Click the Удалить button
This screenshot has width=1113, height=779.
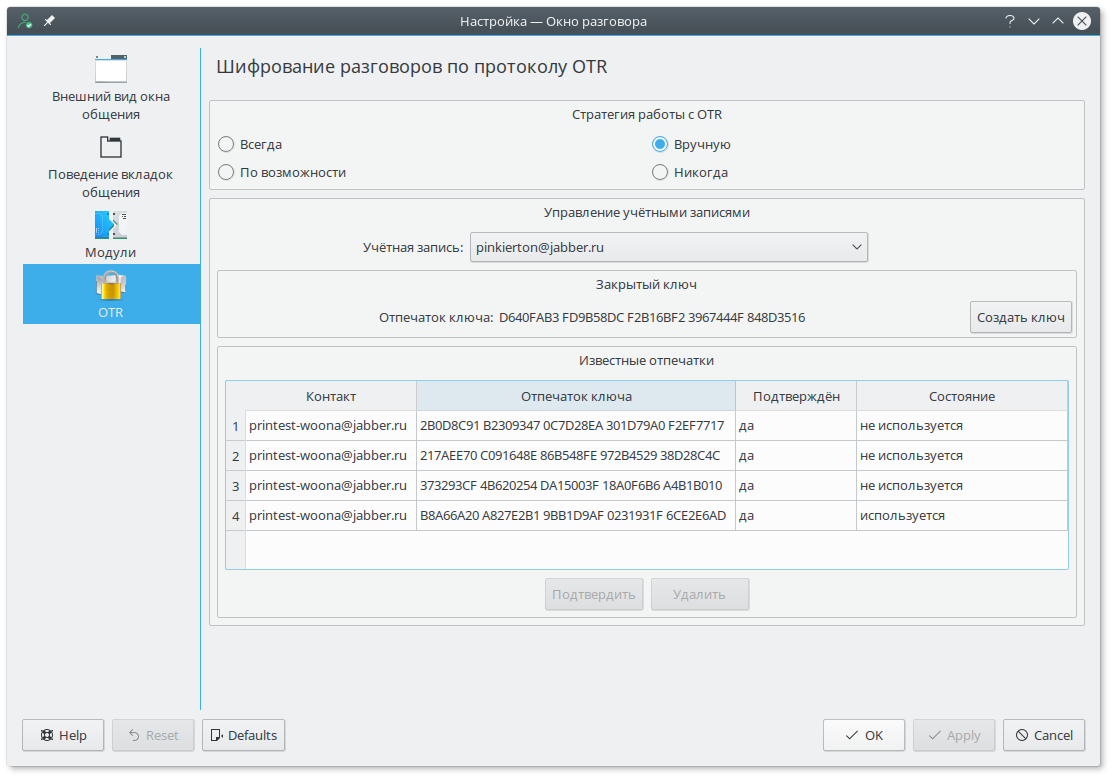pyautogui.click(x=700, y=594)
